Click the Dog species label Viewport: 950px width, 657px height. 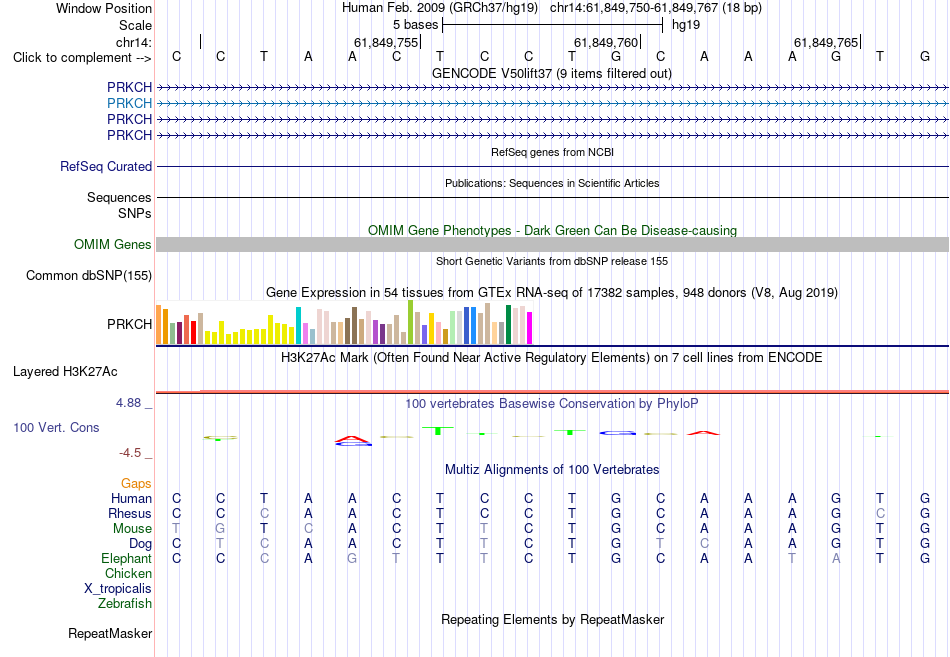click(x=140, y=544)
